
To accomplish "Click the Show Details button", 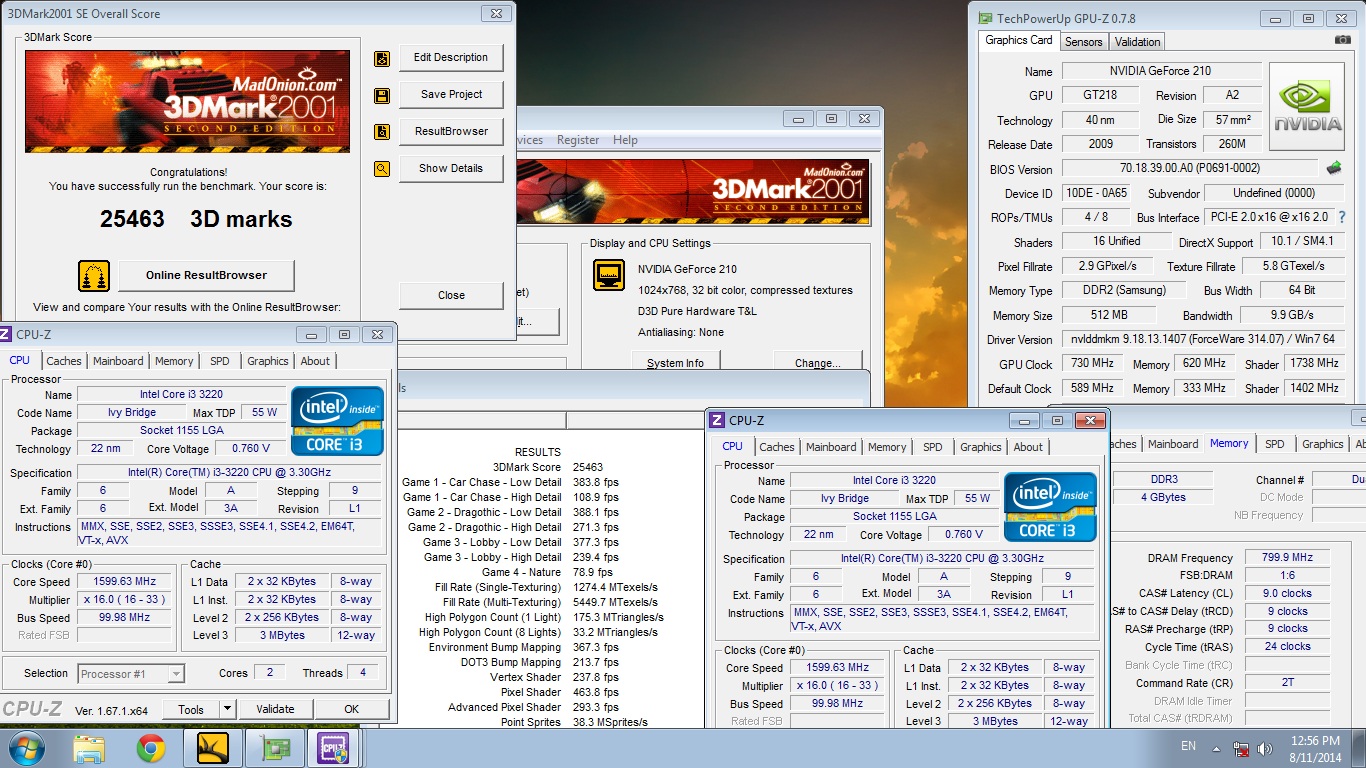I will [x=451, y=168].
